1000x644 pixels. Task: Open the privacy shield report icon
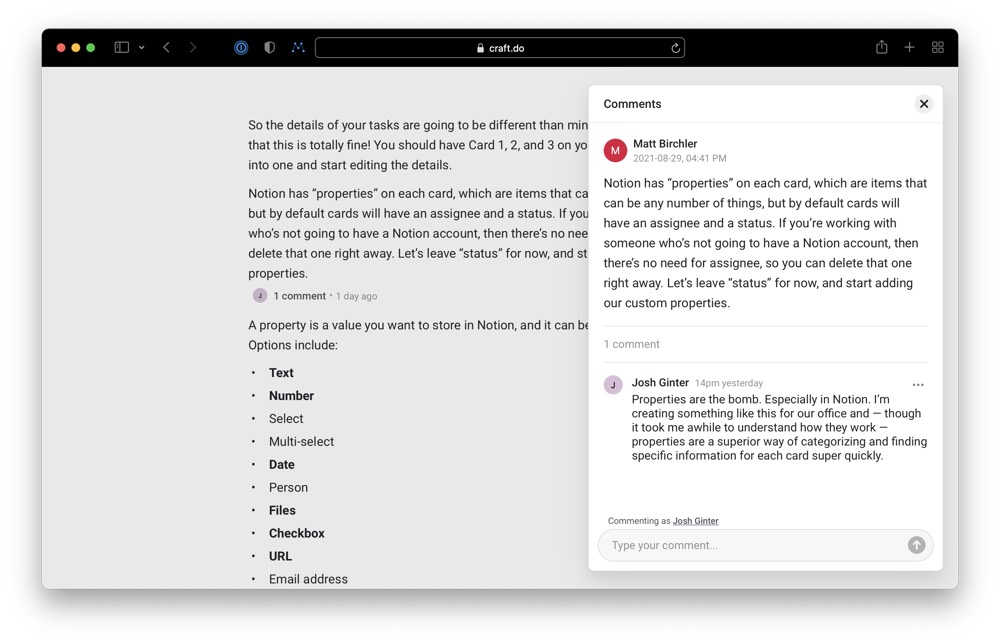(x=270, y=47)
